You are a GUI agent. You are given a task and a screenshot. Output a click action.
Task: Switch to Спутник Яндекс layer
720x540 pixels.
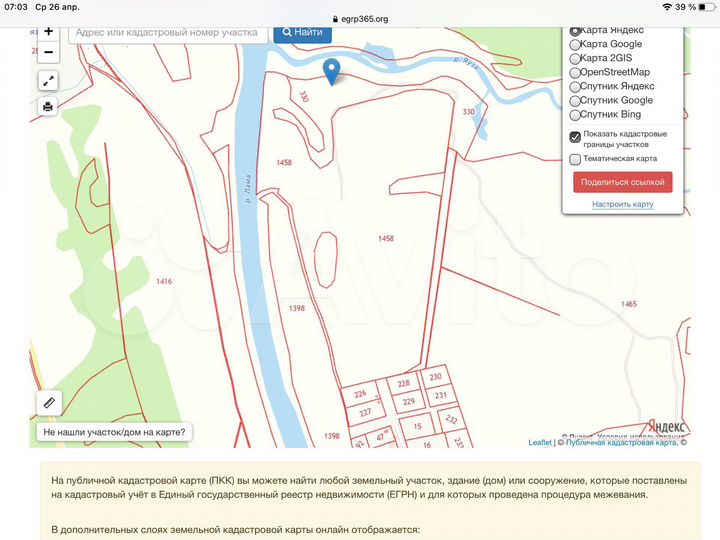tap(575, 87)
